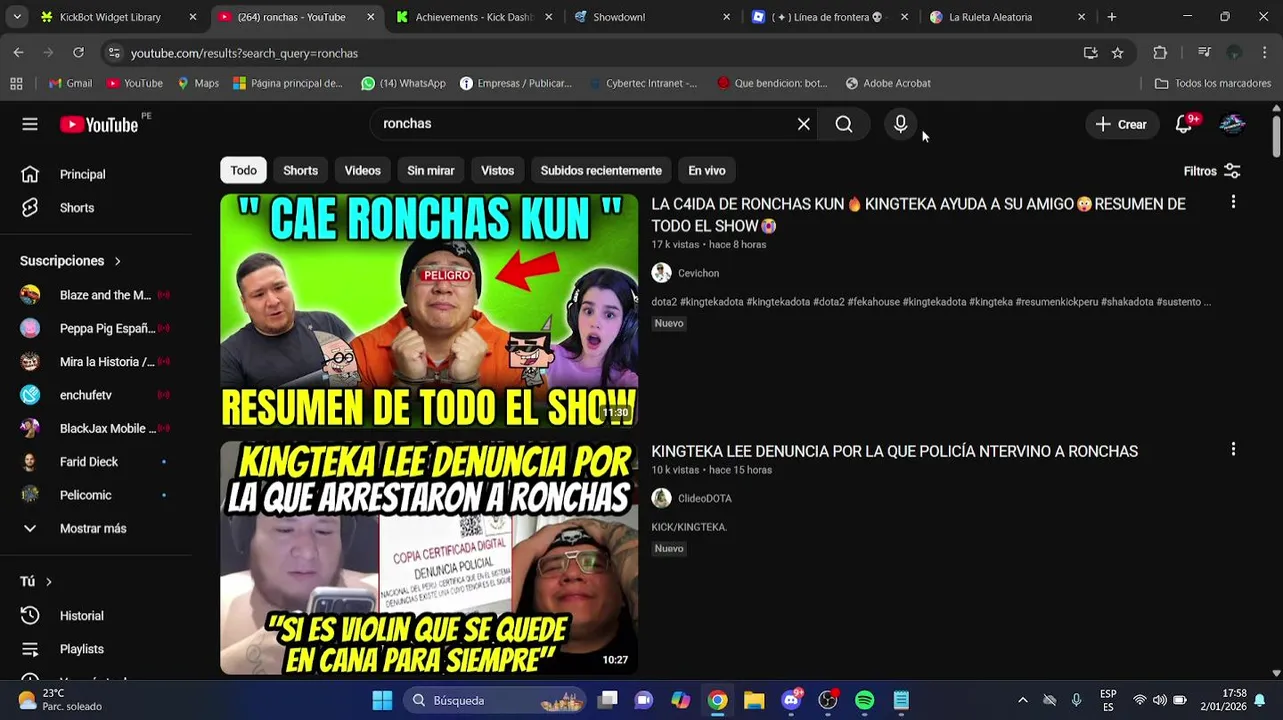Open the taskbar volume control

[1160, 701]
